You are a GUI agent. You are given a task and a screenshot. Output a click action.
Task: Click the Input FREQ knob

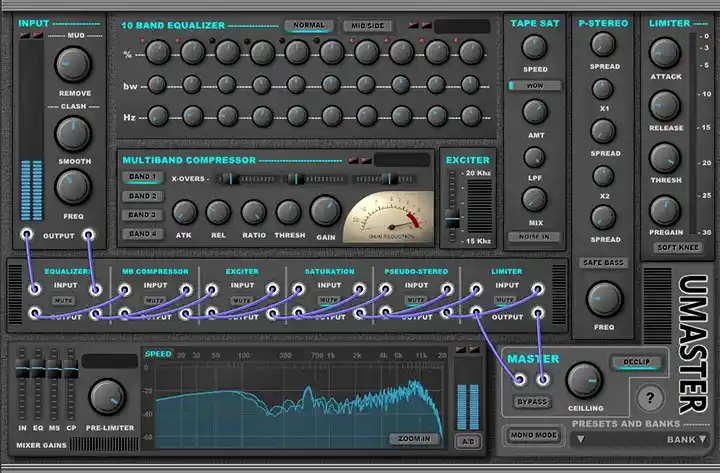tap(73, 187)
